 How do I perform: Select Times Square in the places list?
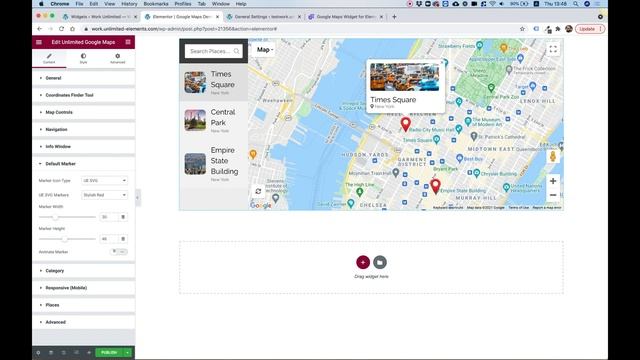coord(213,82)
